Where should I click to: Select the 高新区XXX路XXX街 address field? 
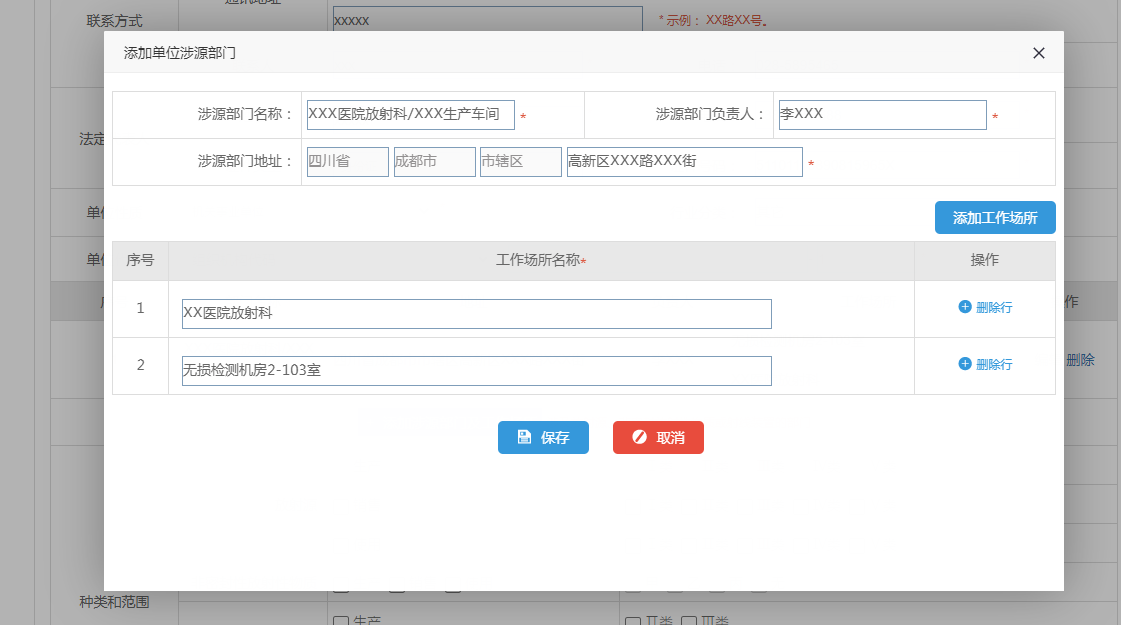pyautogui.click(x=684, y=162)
